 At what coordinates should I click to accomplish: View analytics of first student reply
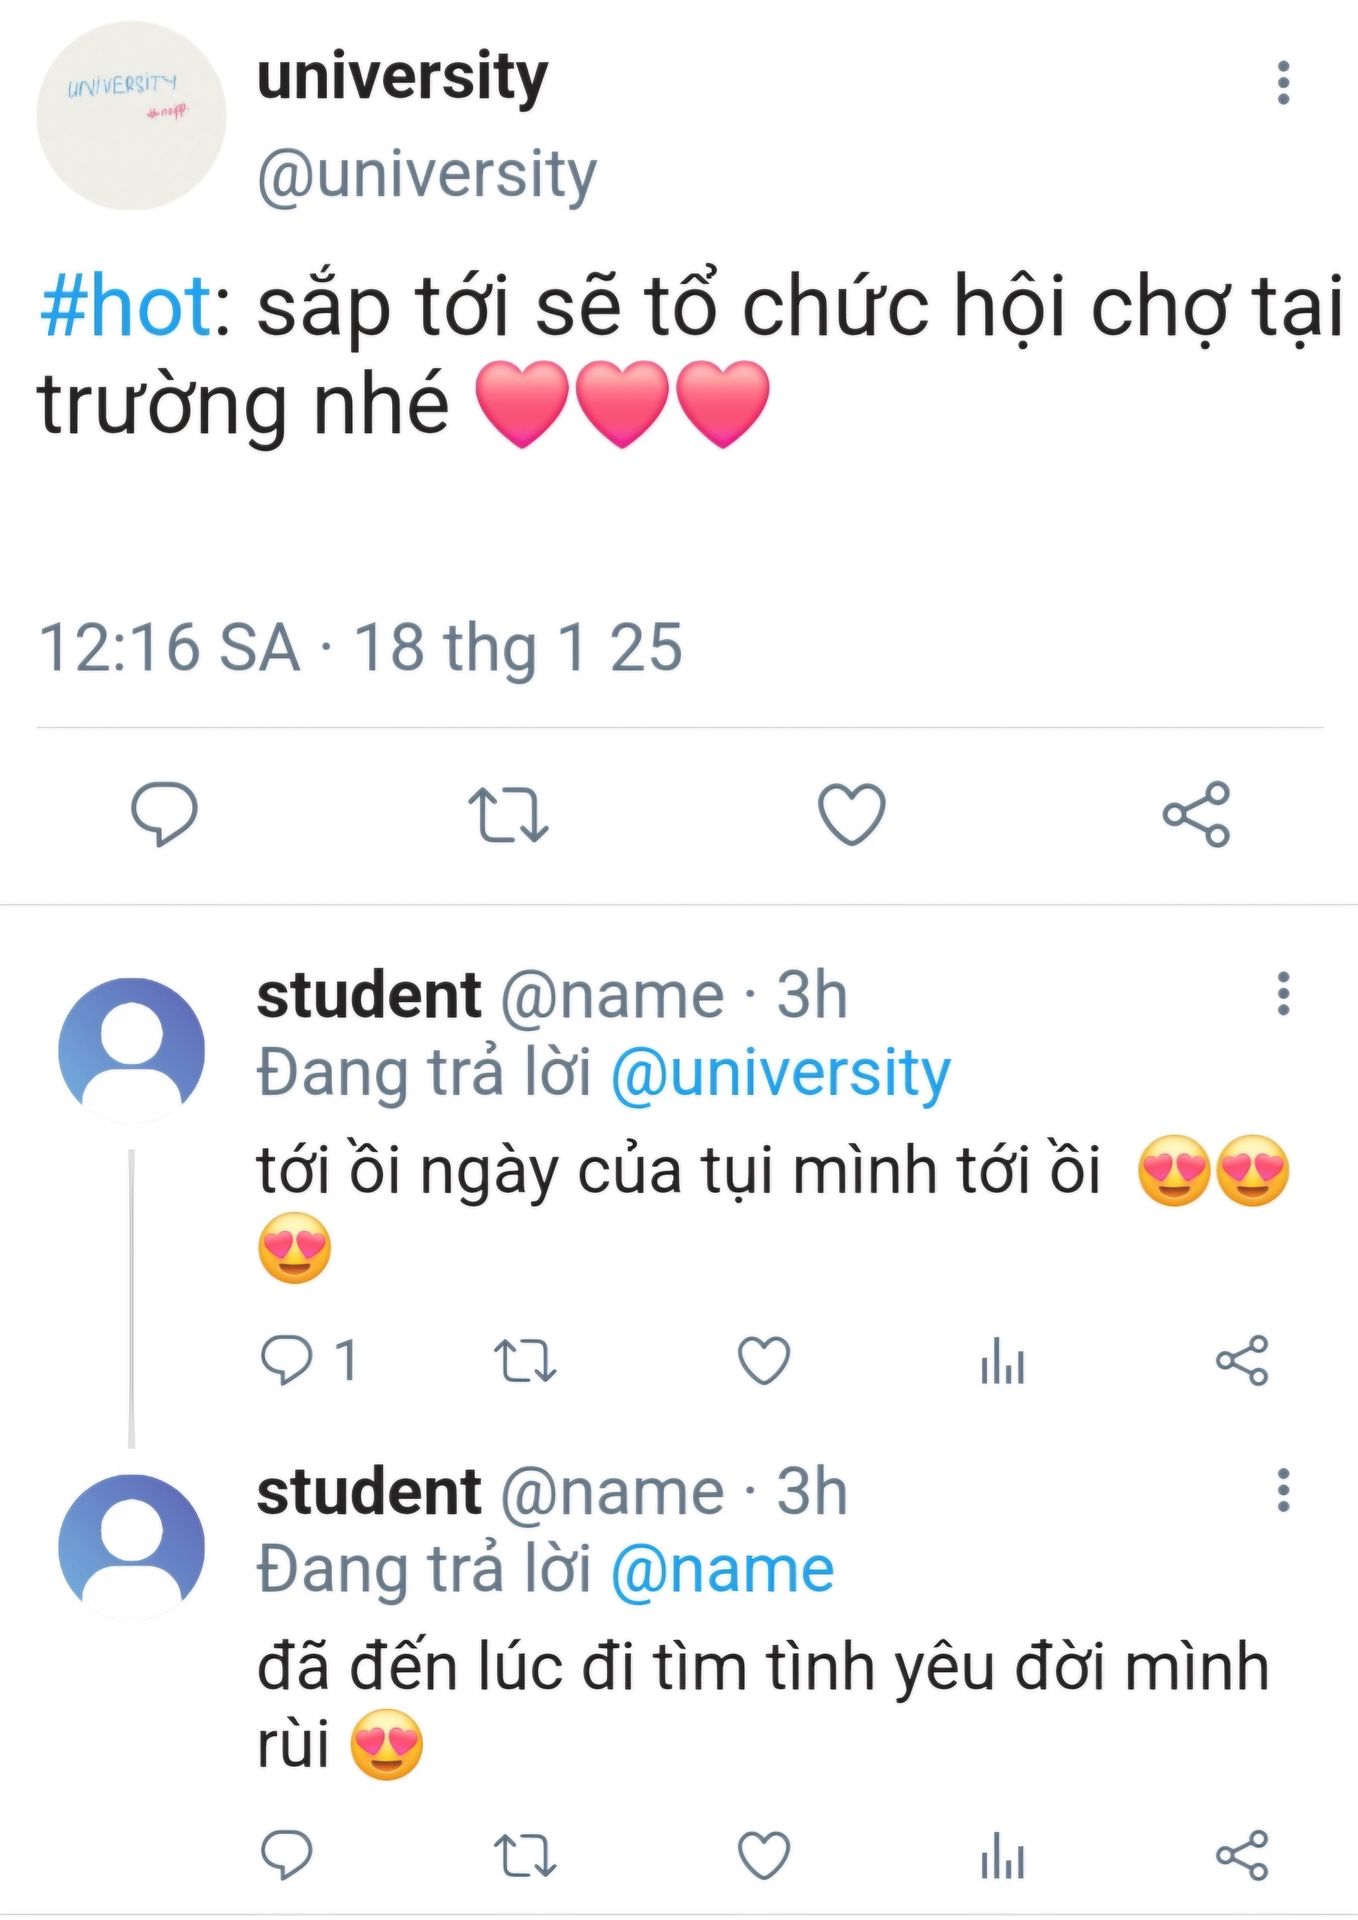(x=1003, y=1361)
